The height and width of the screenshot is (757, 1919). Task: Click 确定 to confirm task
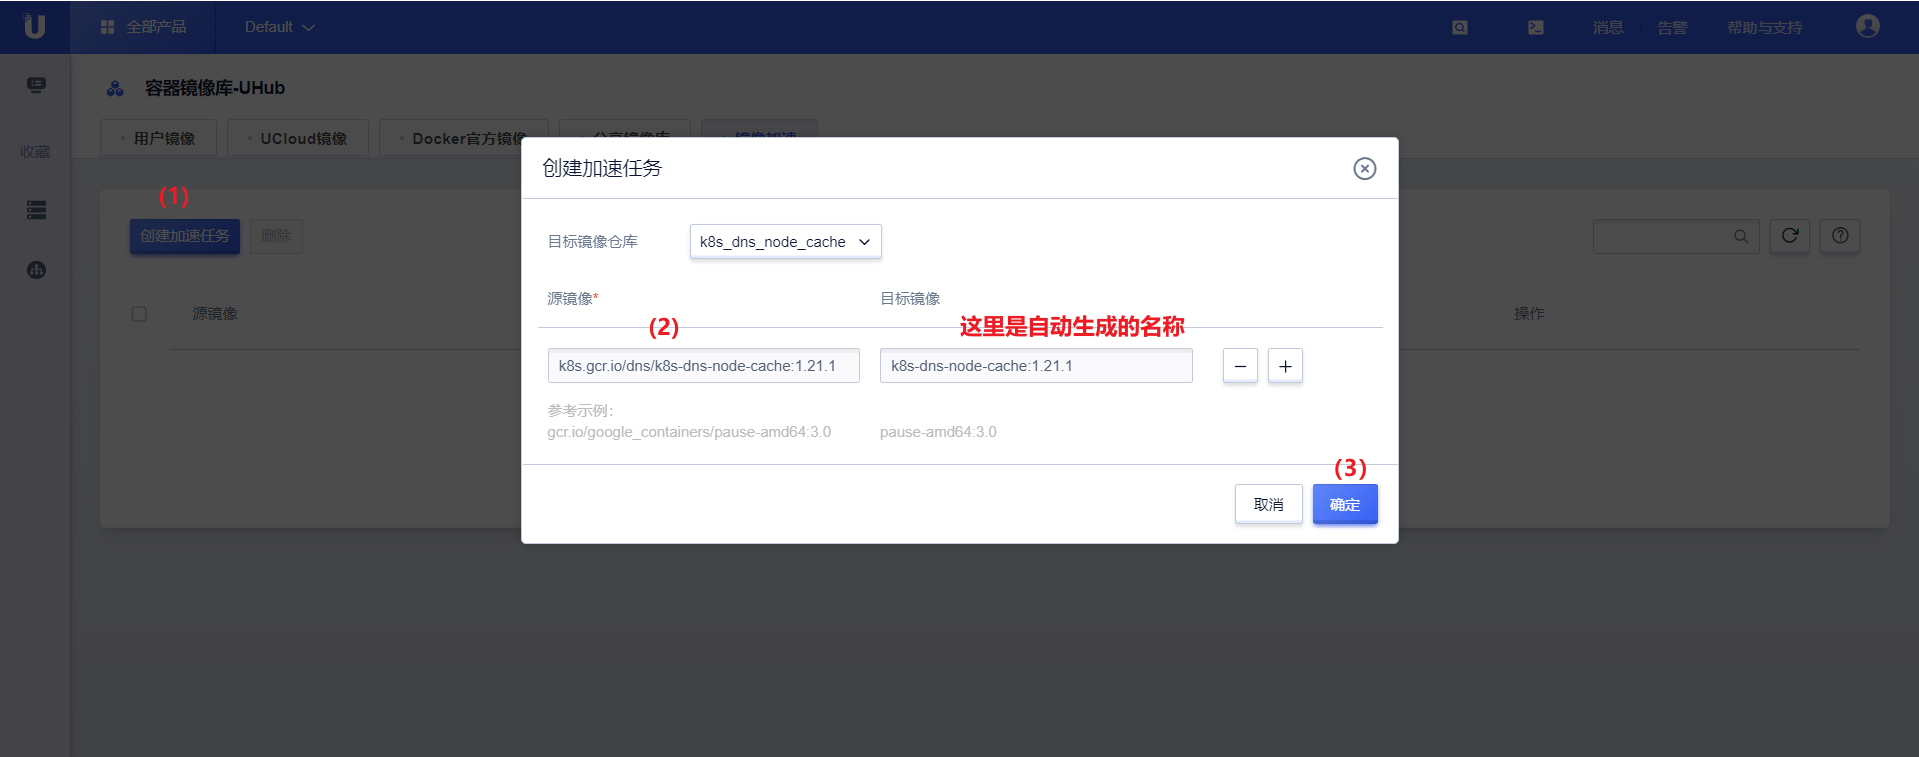tap(1345, 505)
